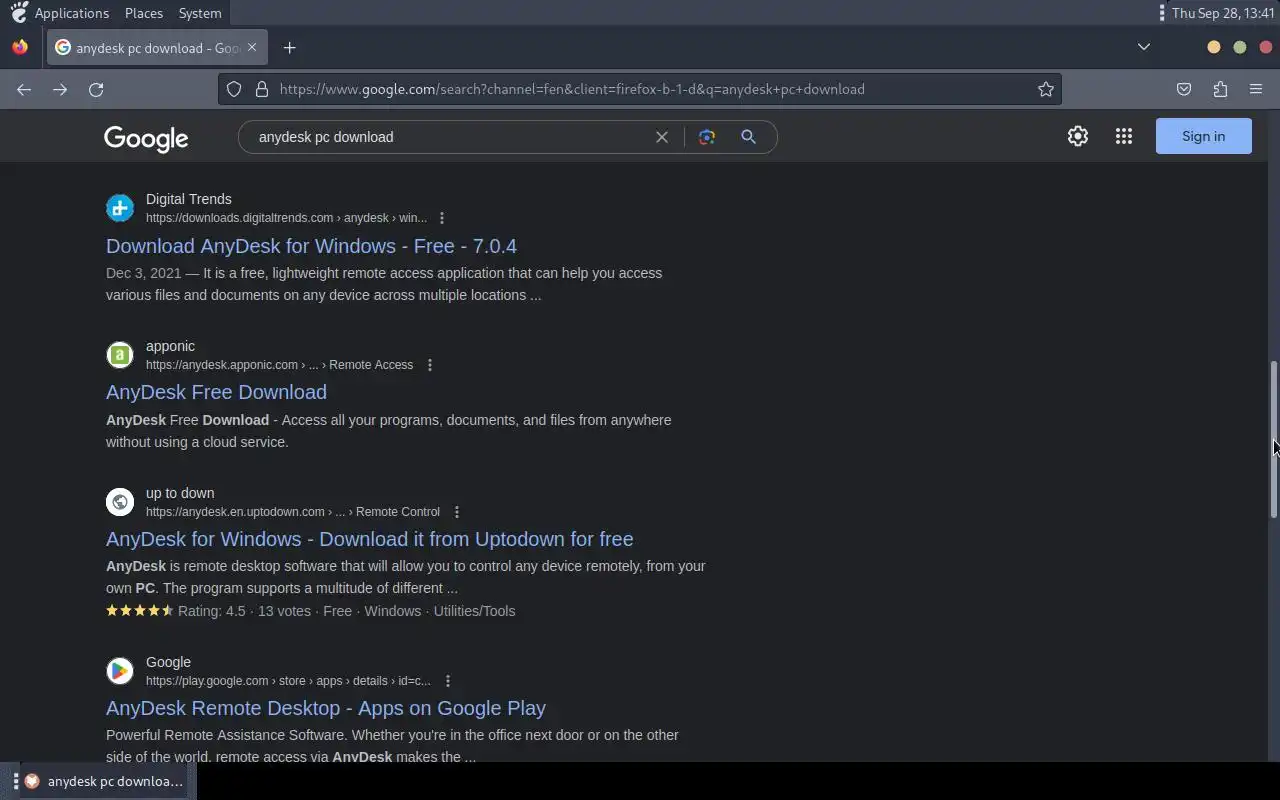Open Google quick settings gear
This screenshot has height=800, width=1280.
pos(1078,136)
